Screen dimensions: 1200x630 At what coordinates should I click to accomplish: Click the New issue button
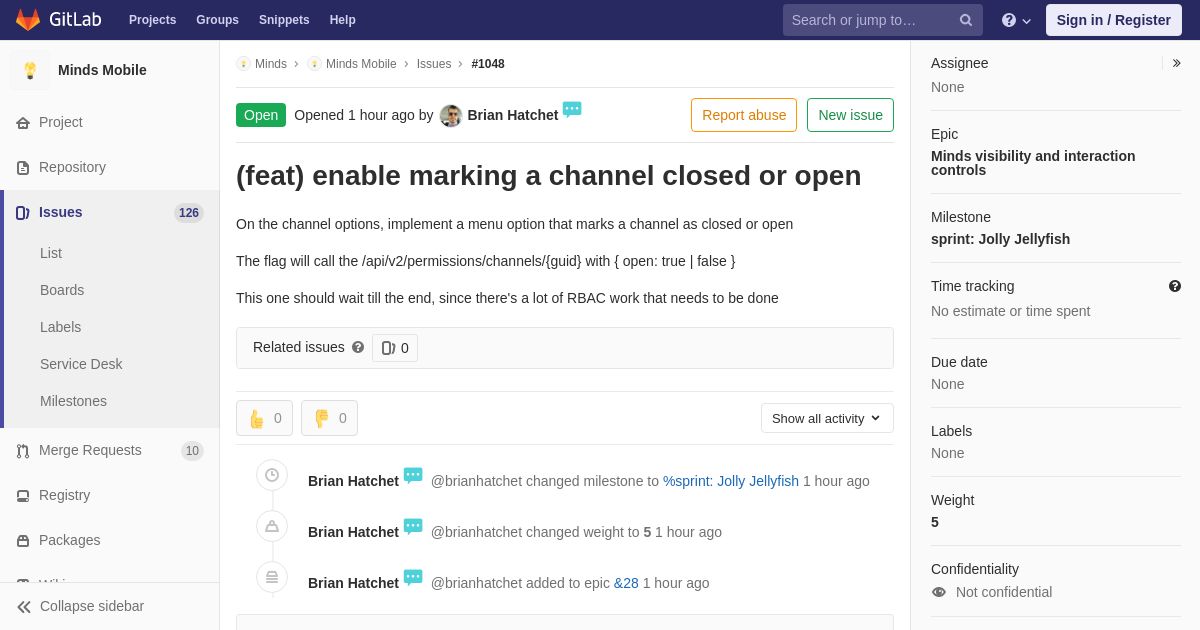coord(850,115)
